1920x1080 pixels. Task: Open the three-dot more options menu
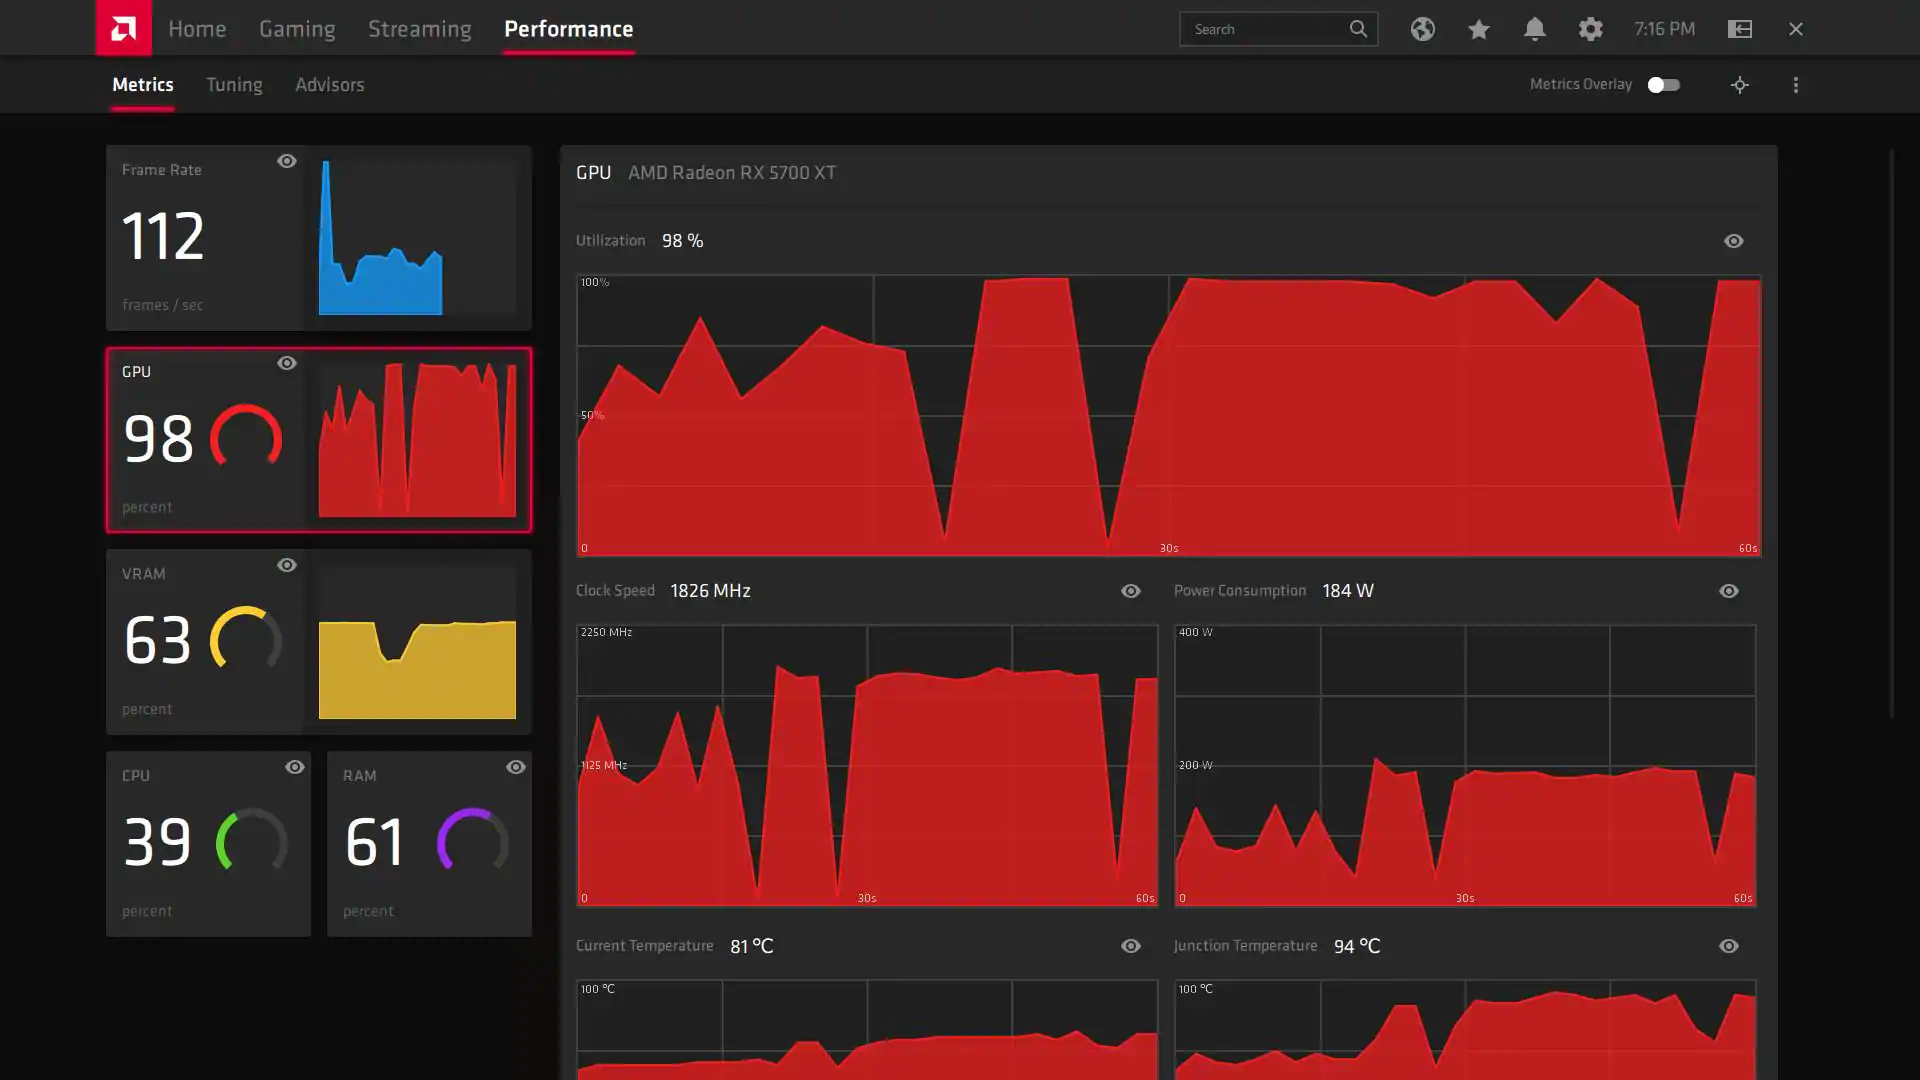[1795, 85]
